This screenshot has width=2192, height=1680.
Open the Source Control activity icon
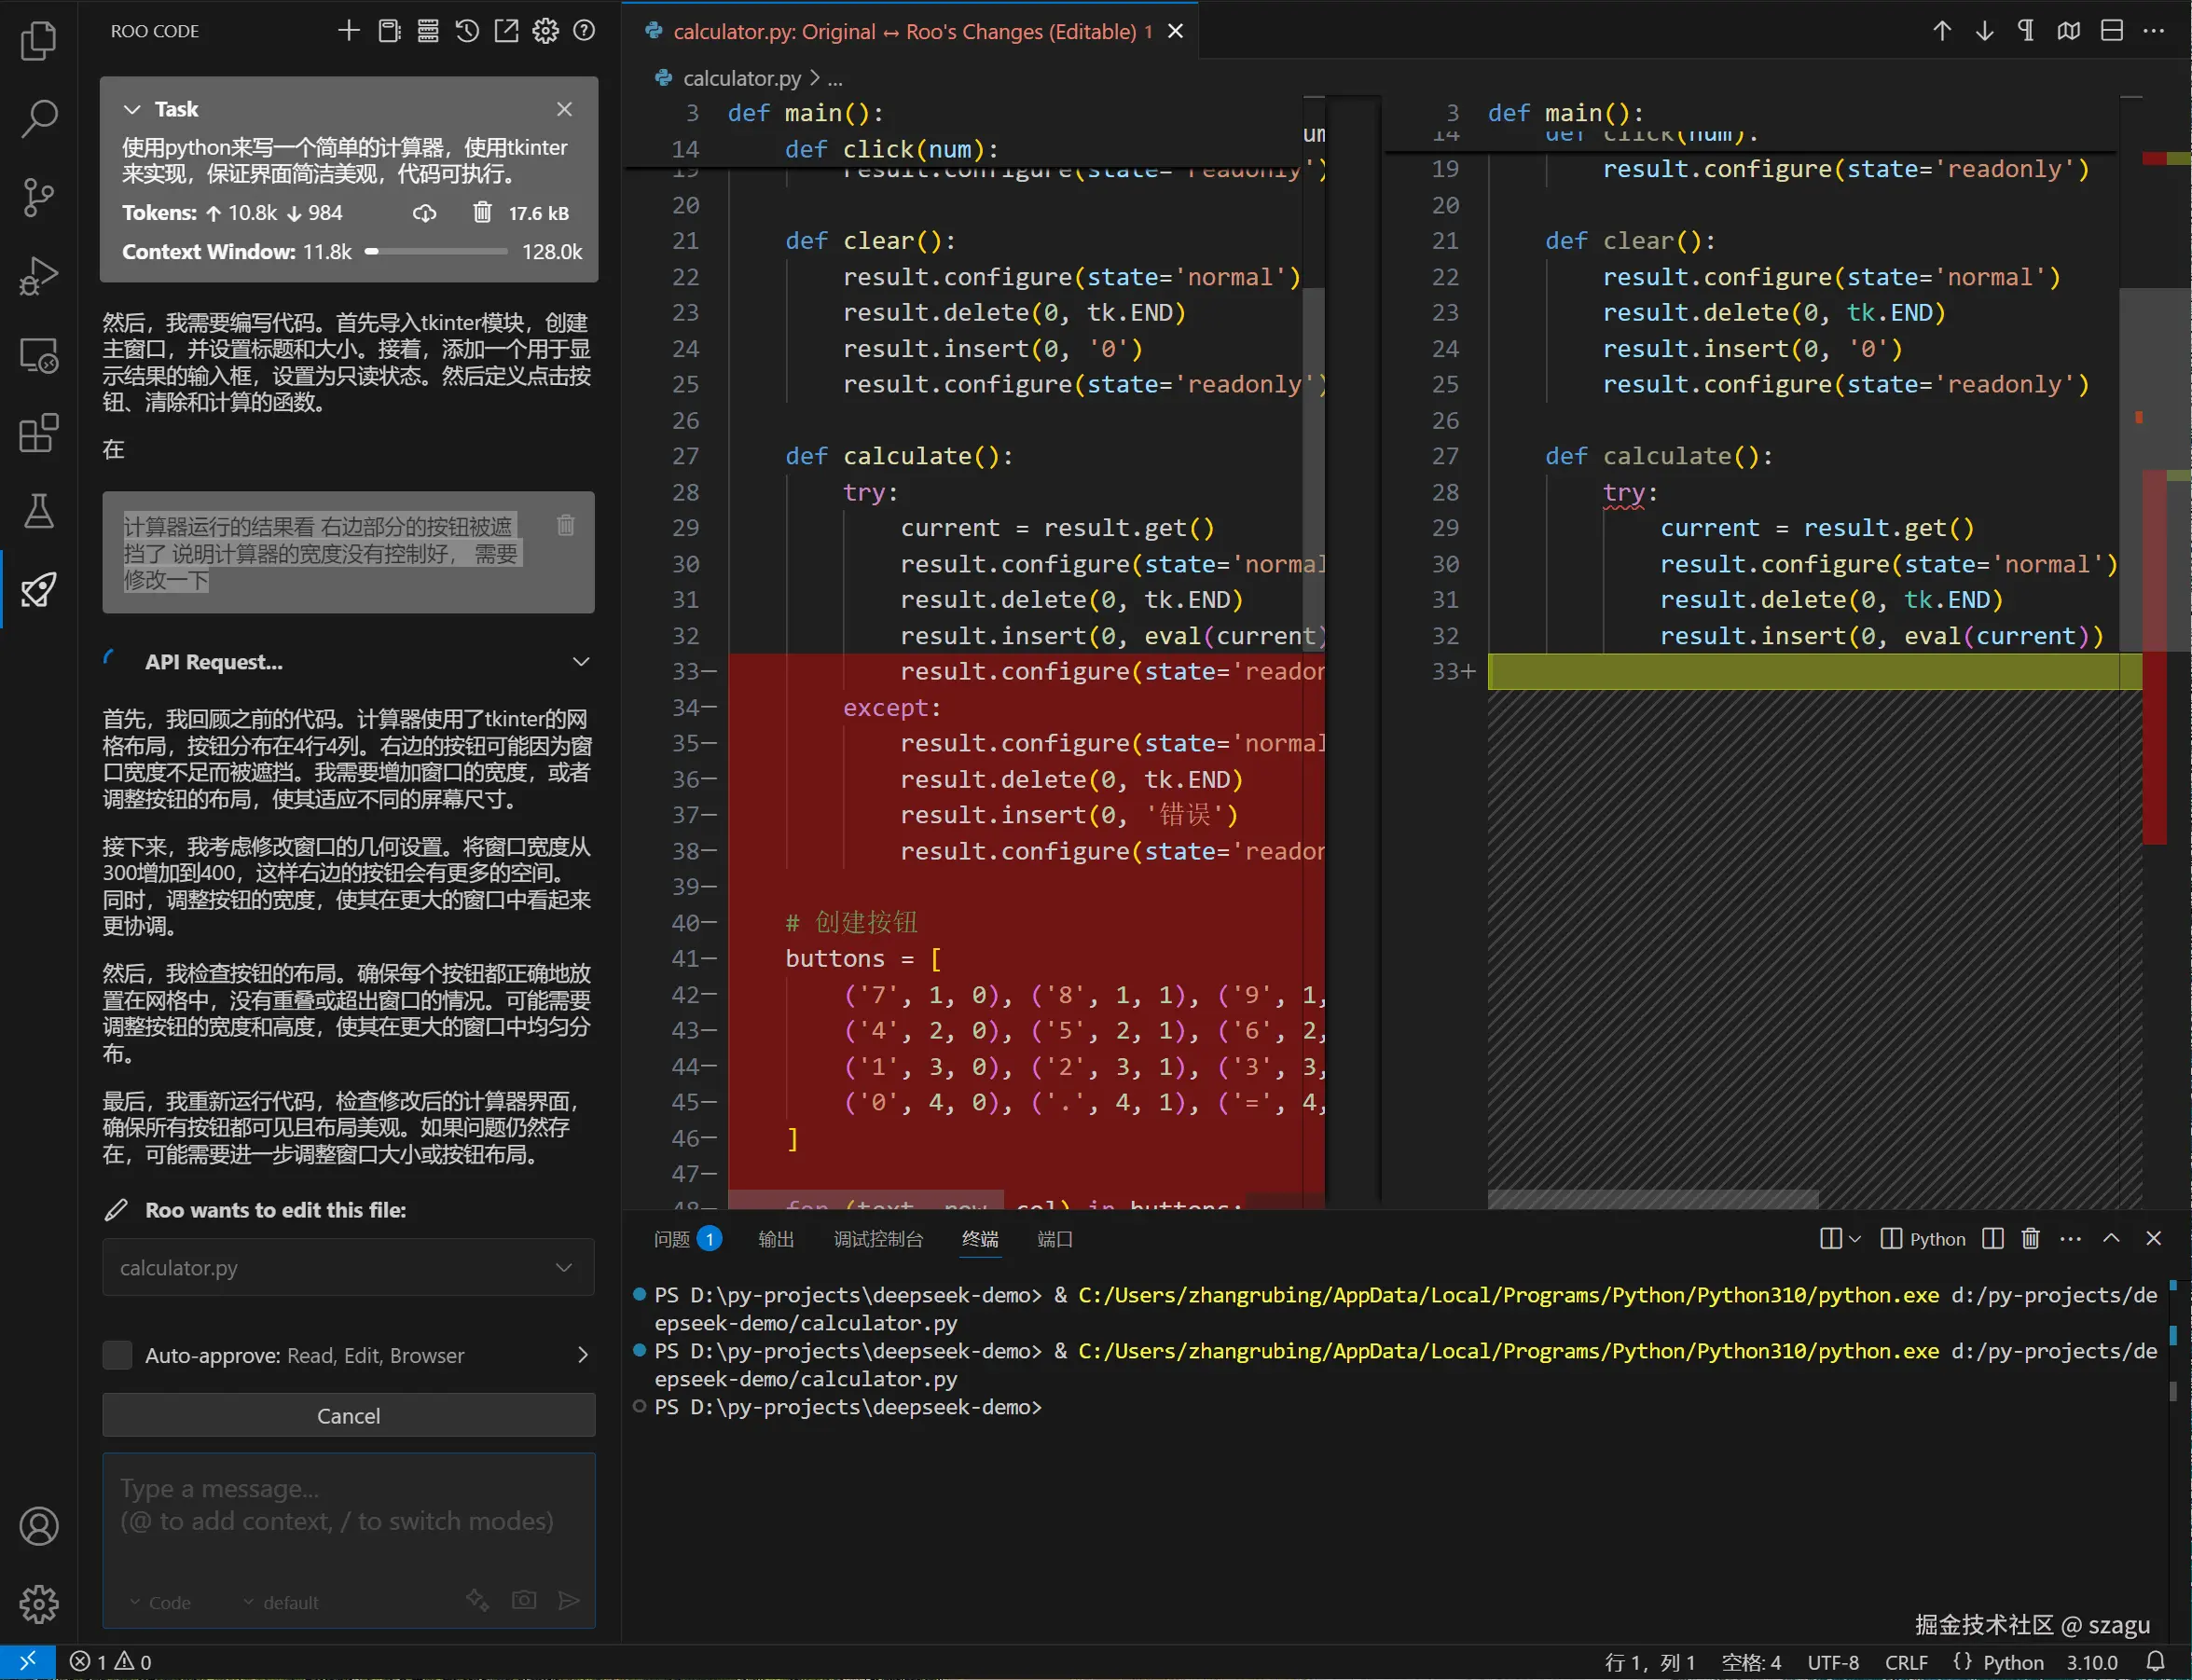(x=38, y=196)
